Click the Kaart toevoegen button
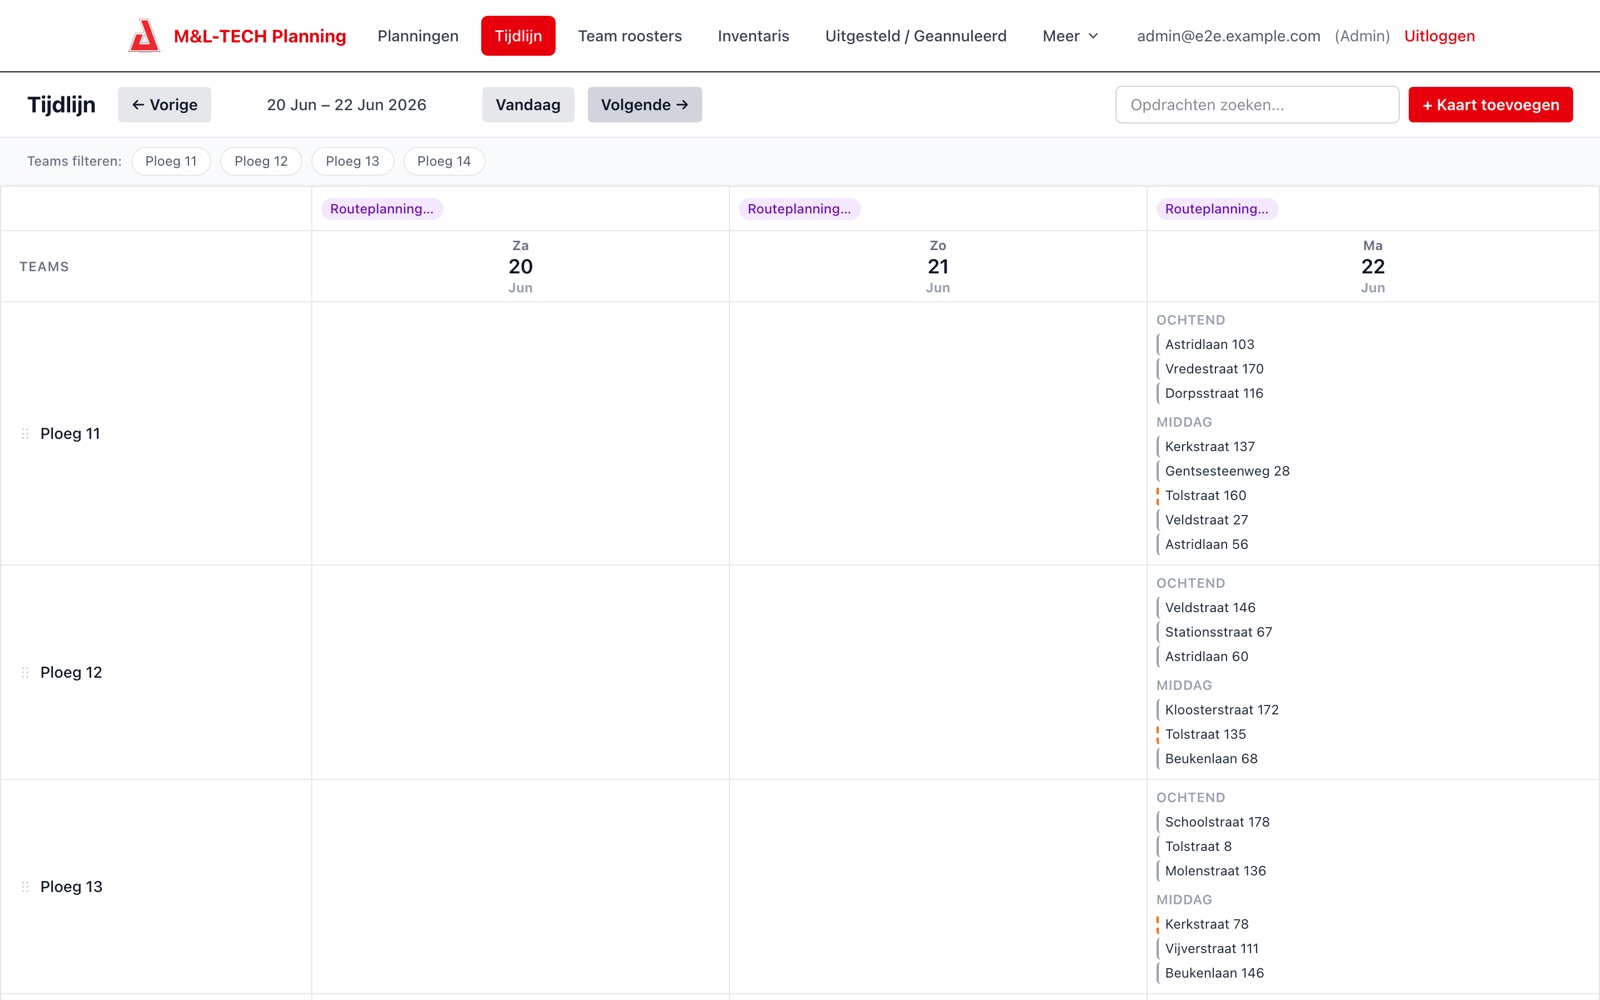 click(x=1490, y=105)
